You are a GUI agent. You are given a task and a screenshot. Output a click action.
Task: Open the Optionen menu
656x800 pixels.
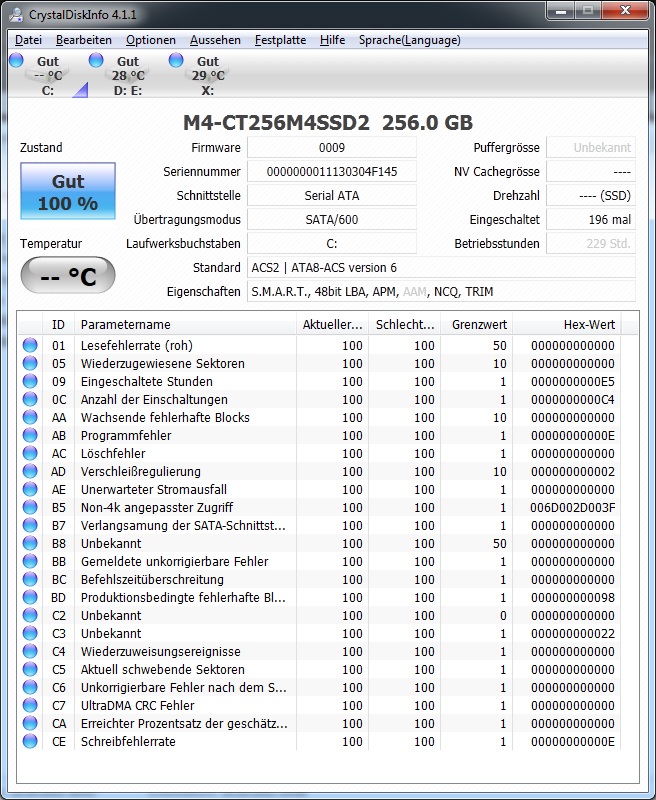point(150,40)
